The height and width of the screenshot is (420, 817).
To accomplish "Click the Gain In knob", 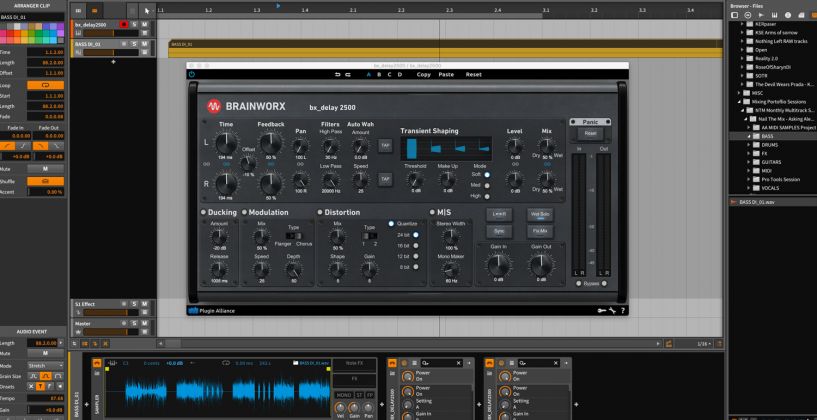I will (499, 265).
